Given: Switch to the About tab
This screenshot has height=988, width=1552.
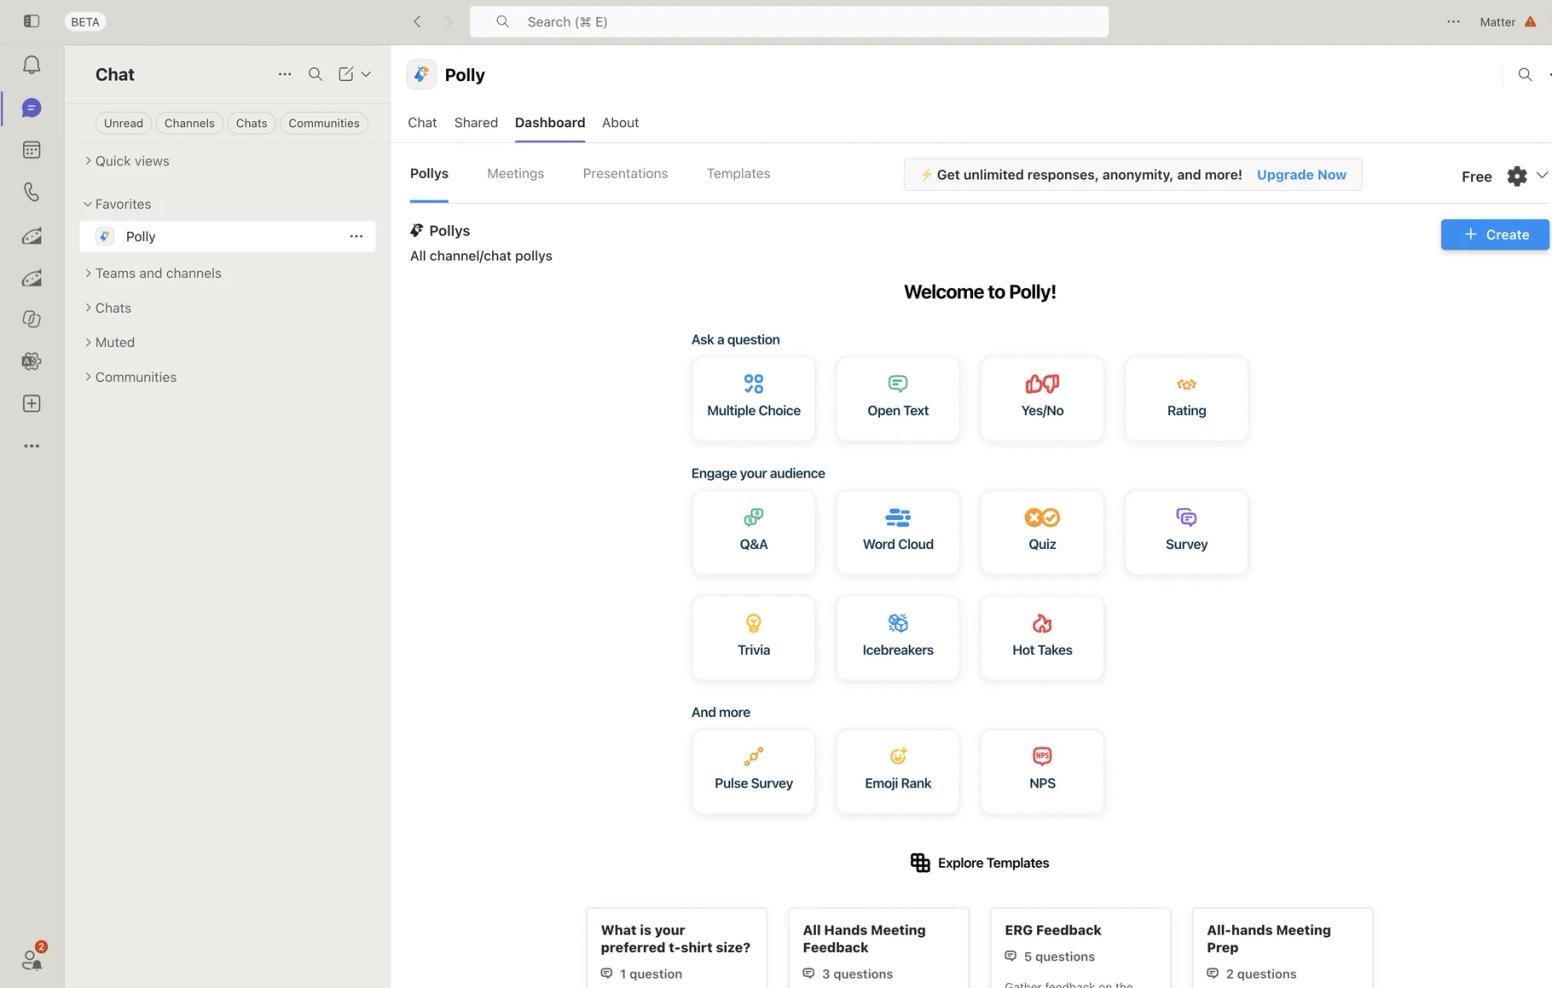Looking at the screenshot, I should click(620, 122).
